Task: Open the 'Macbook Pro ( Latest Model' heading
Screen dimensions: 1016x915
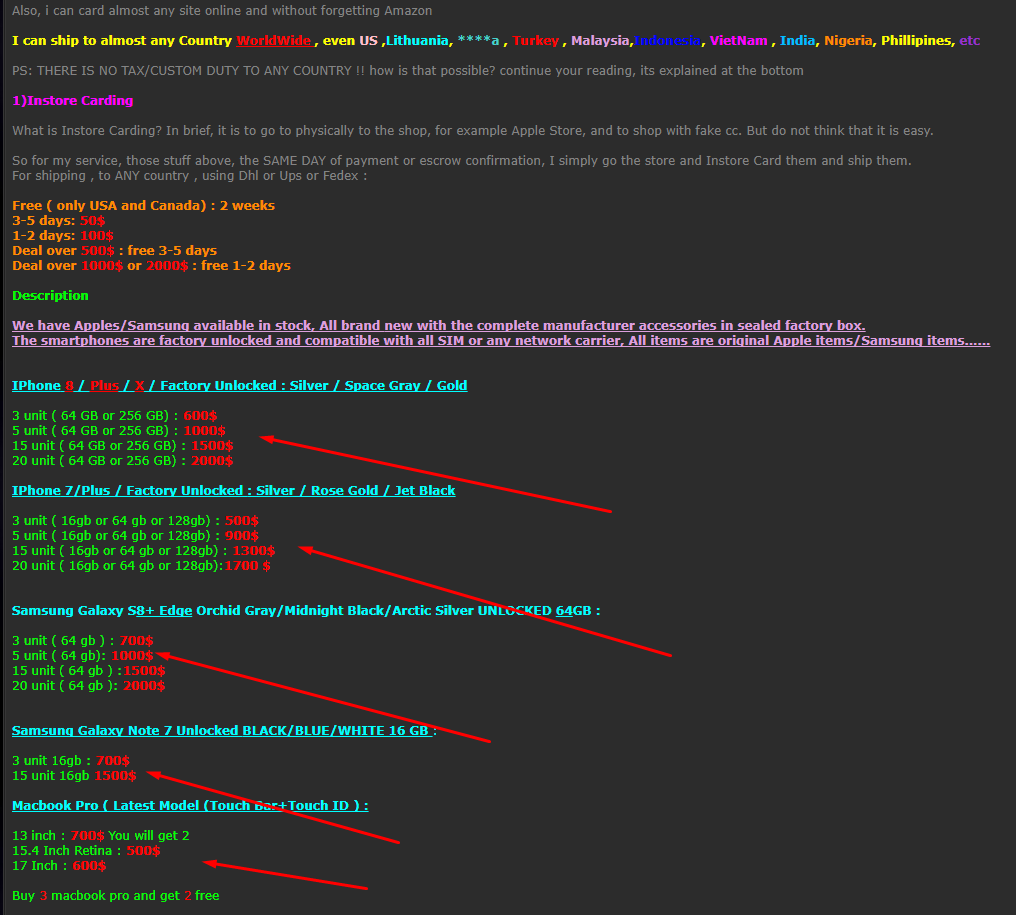Action: click(x=190, y=805)
